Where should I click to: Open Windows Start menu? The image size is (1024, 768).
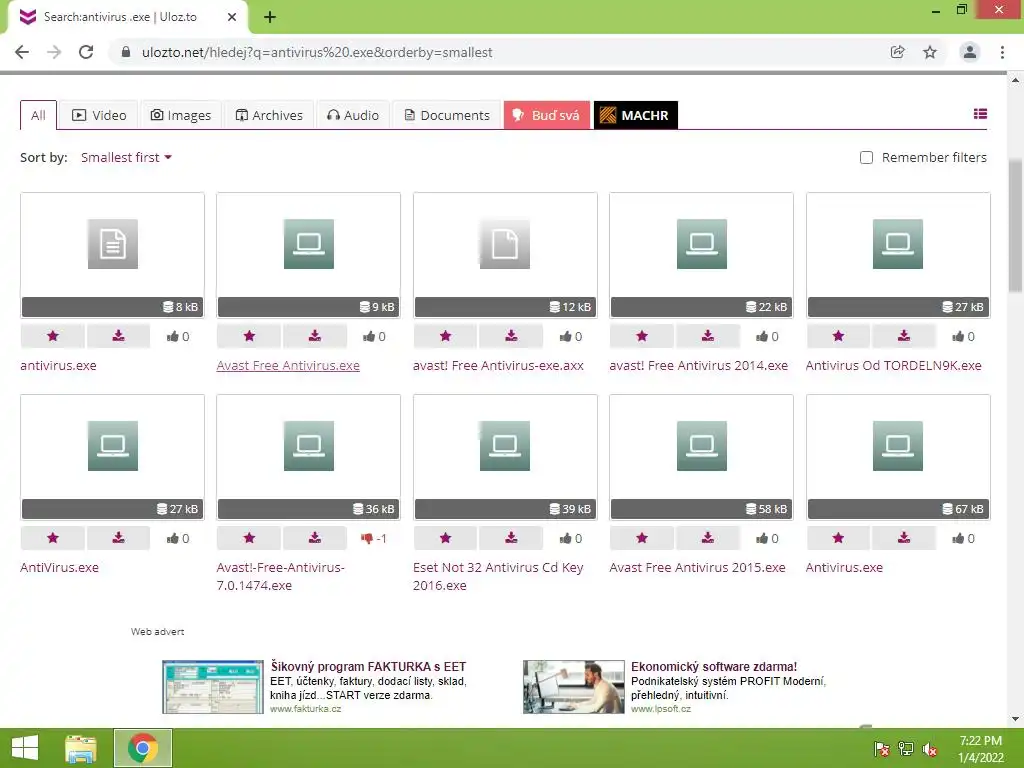(x=25, y=748)
